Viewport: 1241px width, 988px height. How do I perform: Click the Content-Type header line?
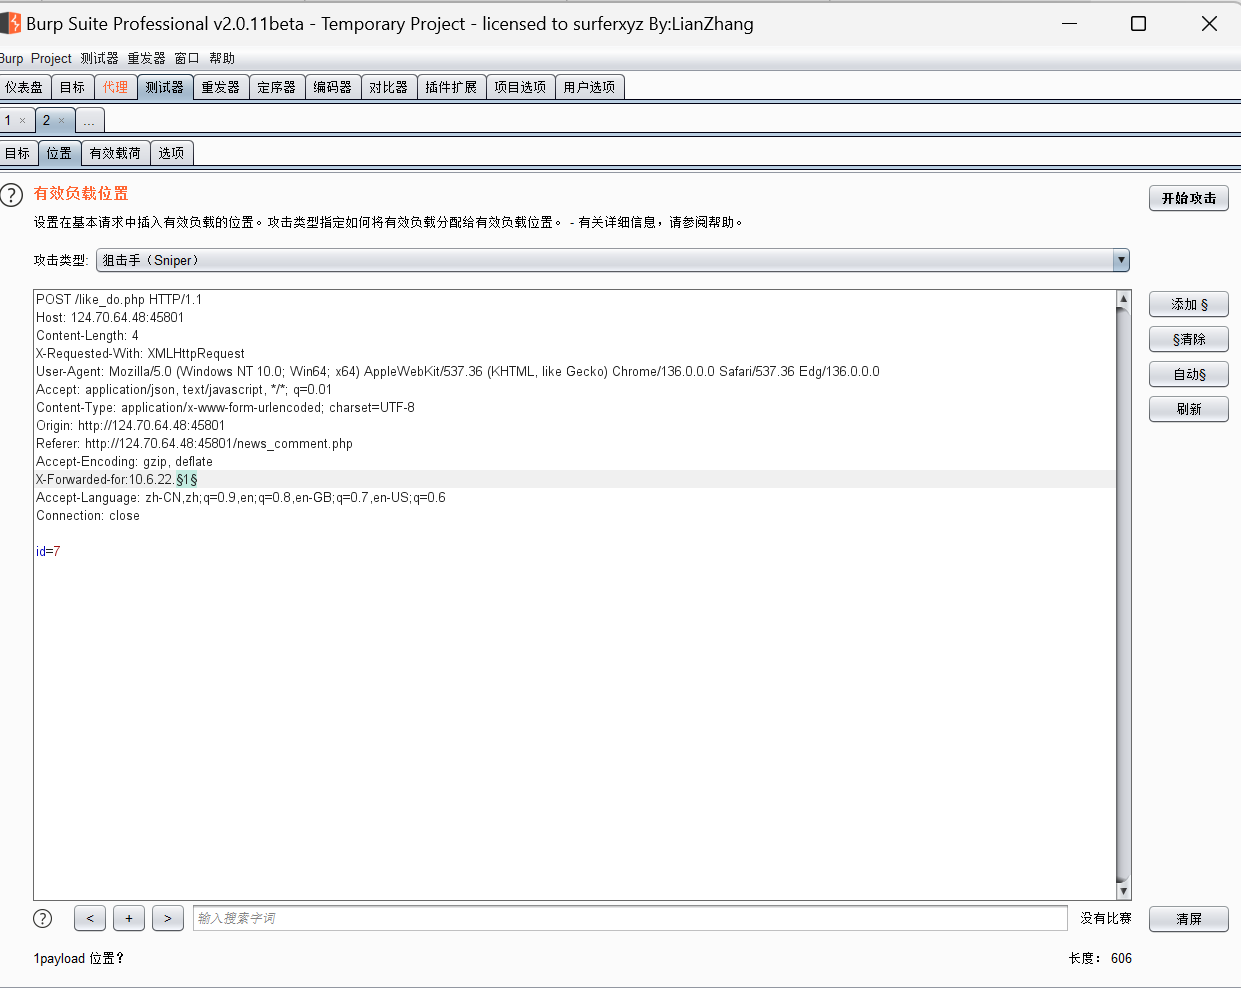pos(225,407)
